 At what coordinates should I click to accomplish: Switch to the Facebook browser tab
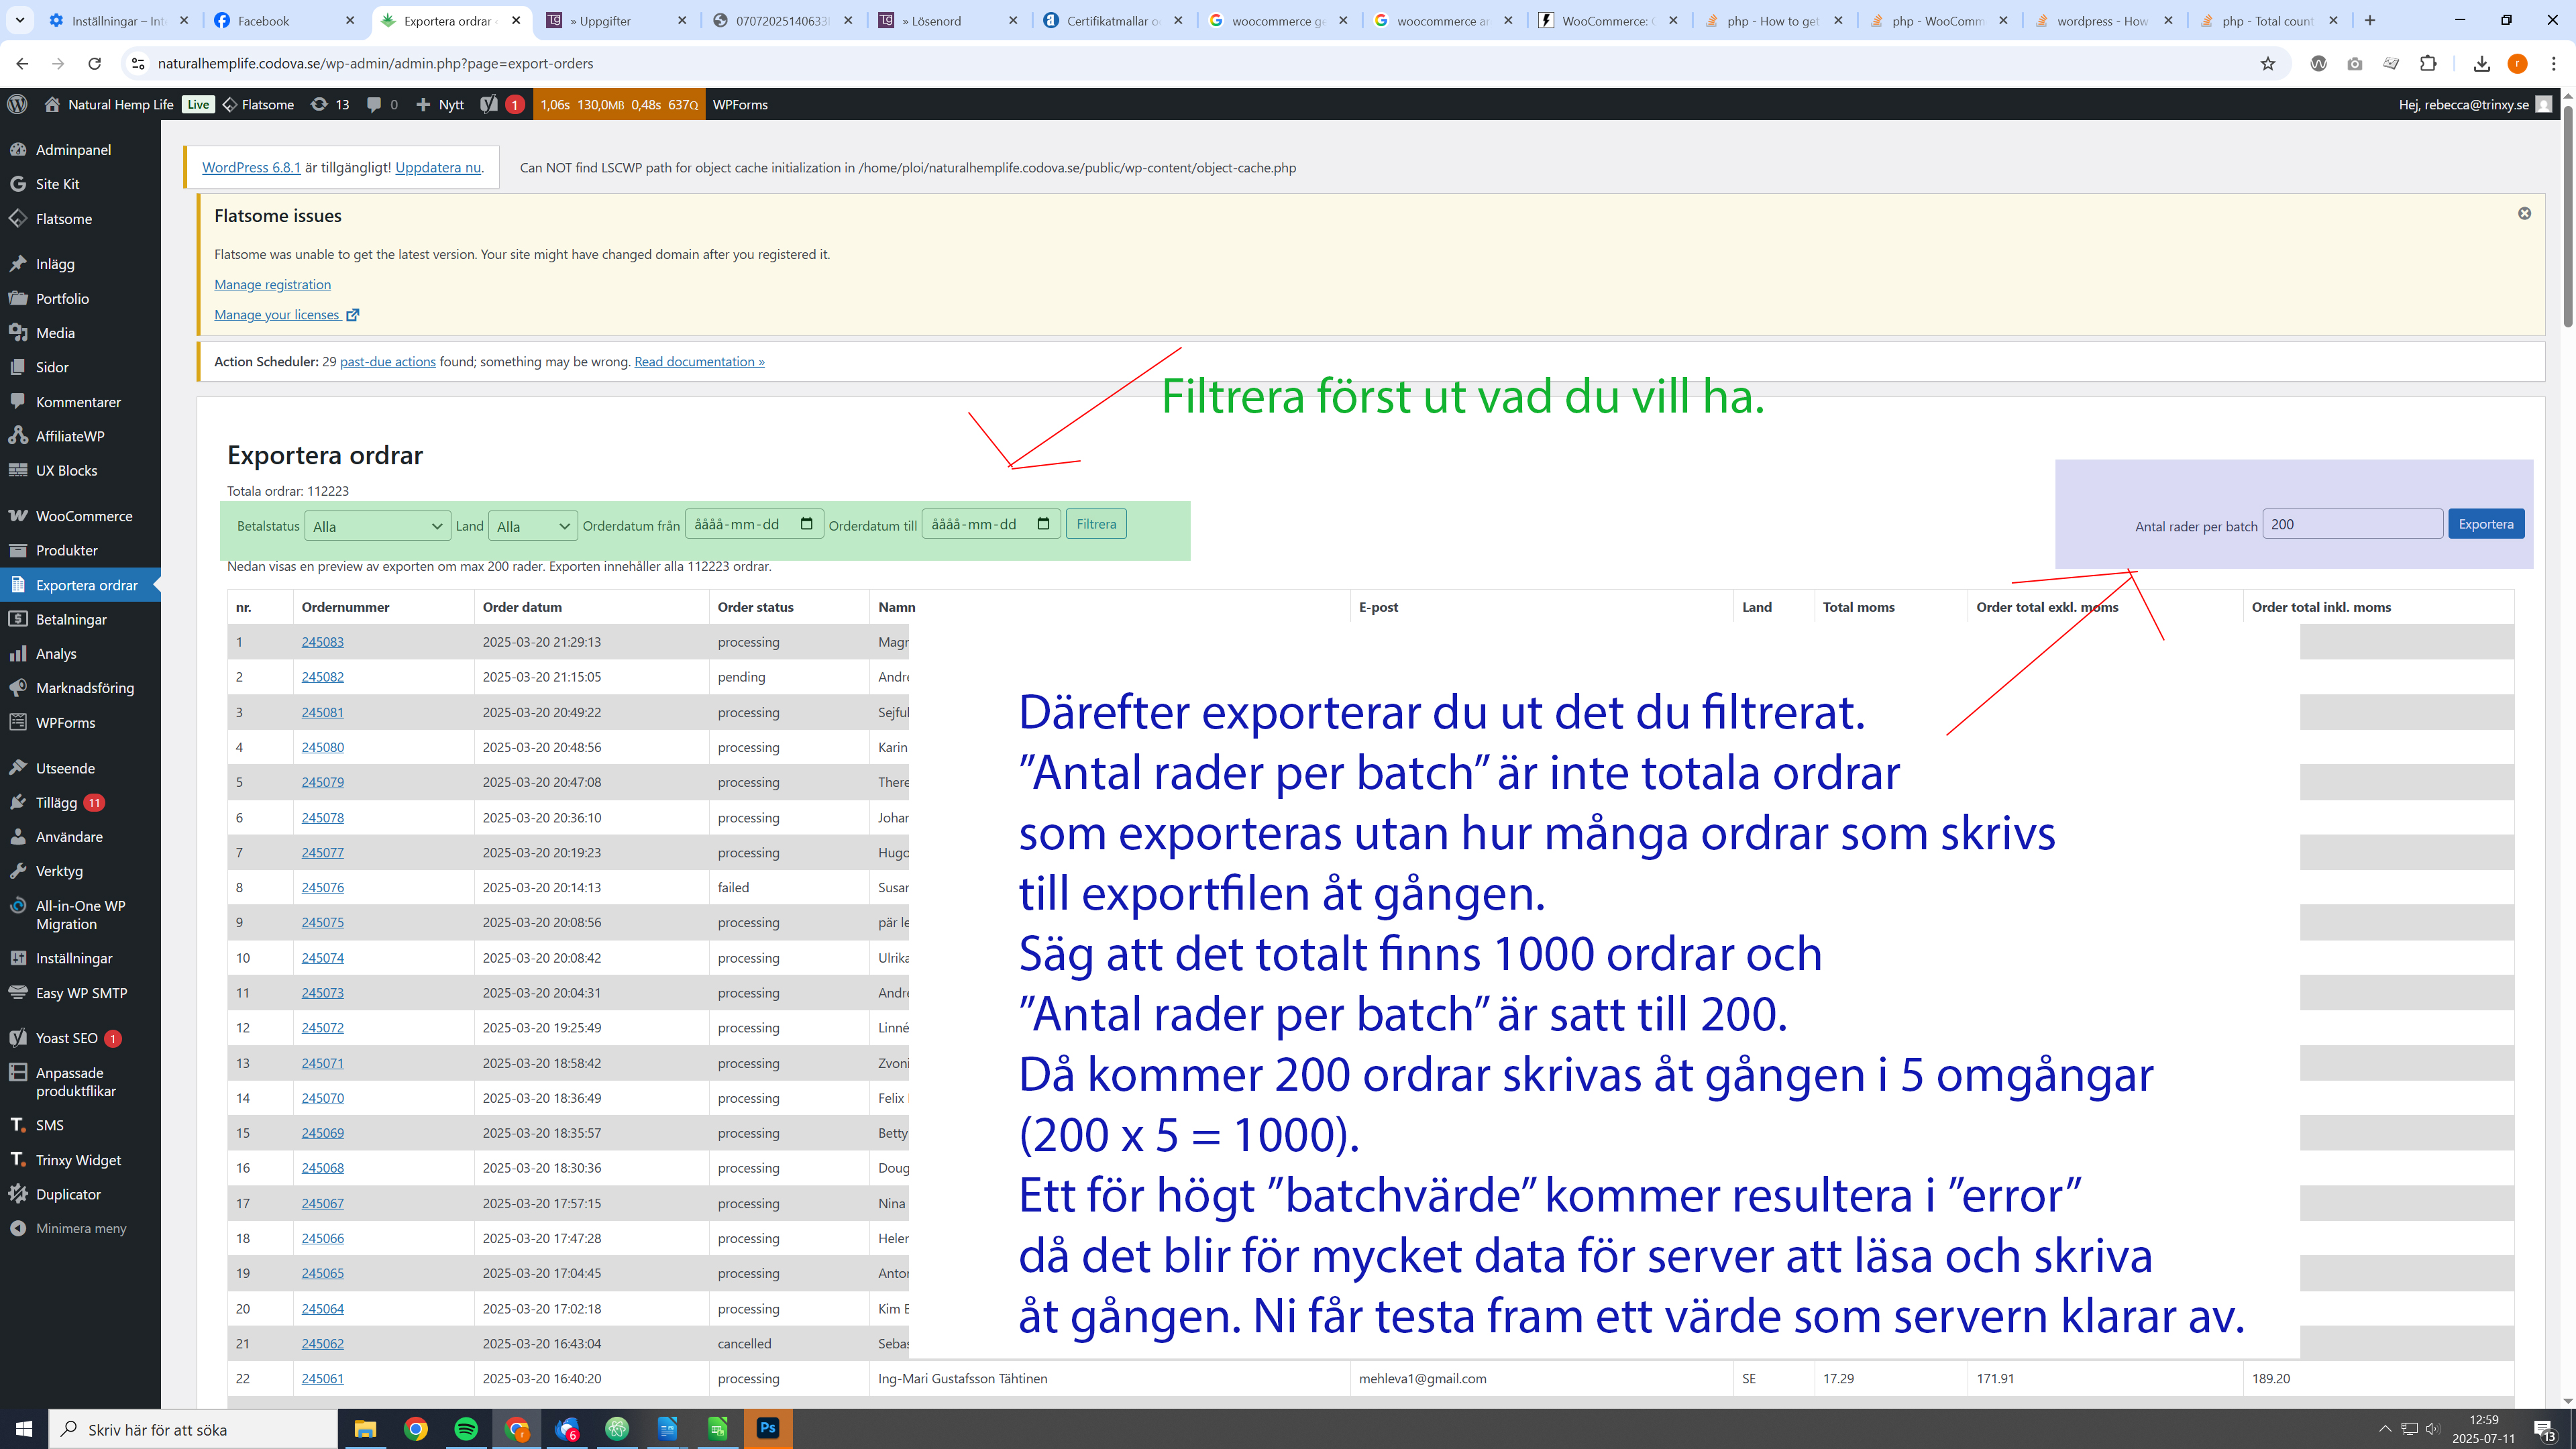click(x=264, y=20)
